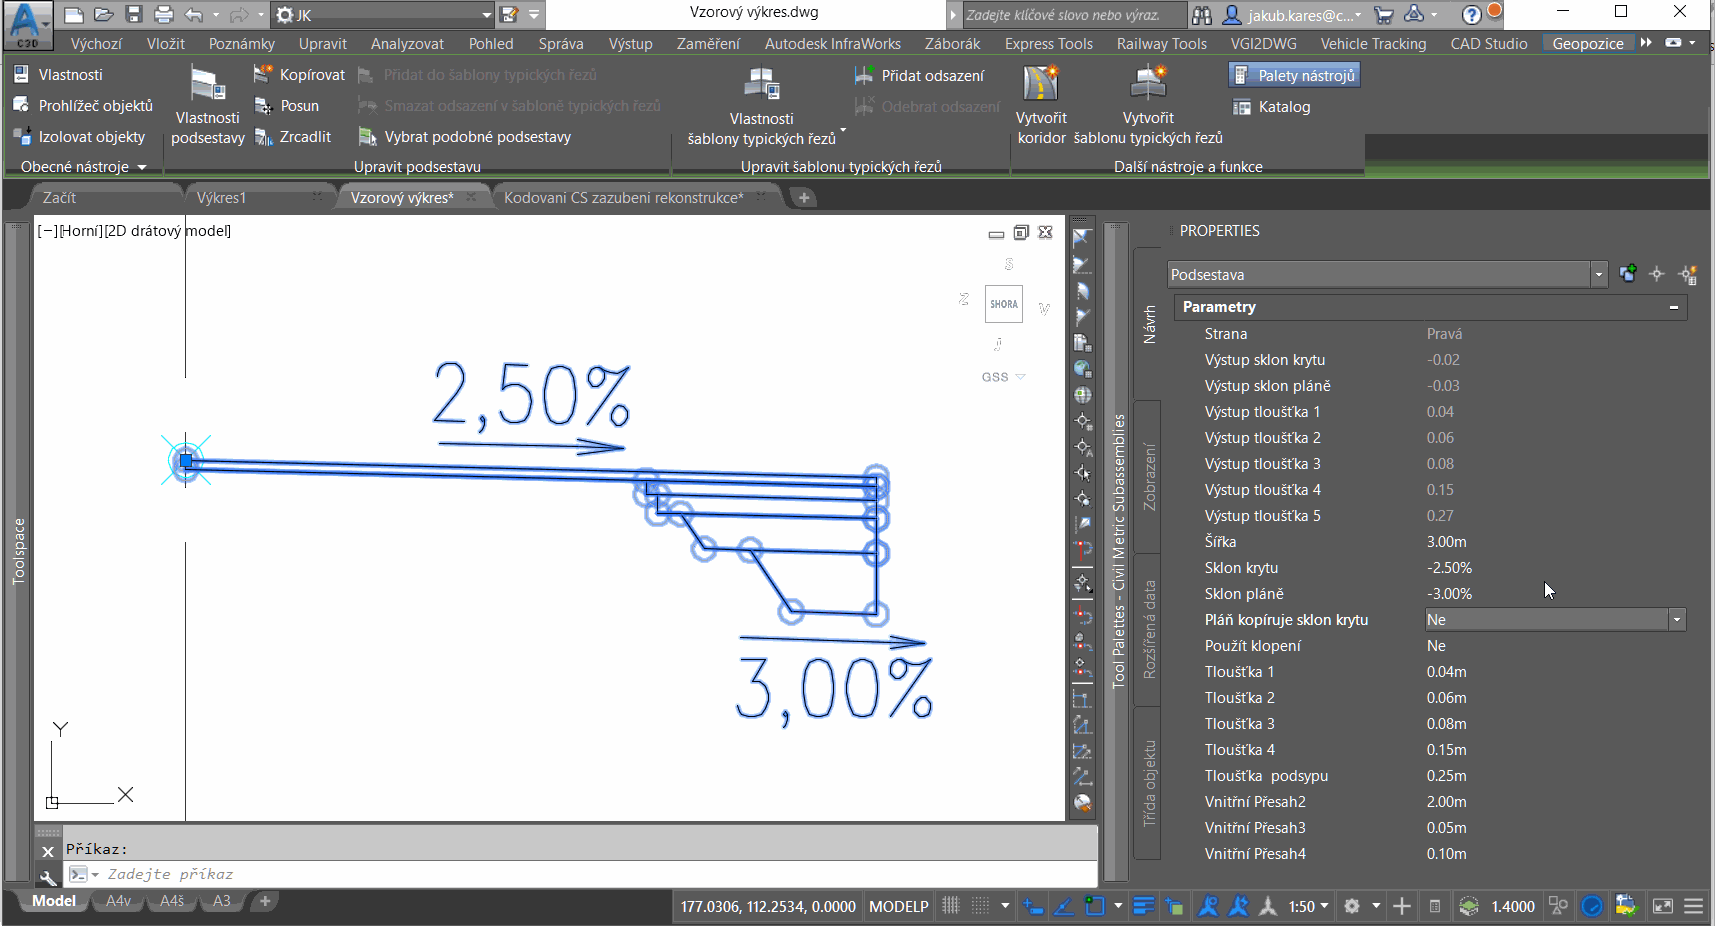Click the Tloušťka podsypu value 0.25m
1715x926 pixels.
(x=1446, y=776)
